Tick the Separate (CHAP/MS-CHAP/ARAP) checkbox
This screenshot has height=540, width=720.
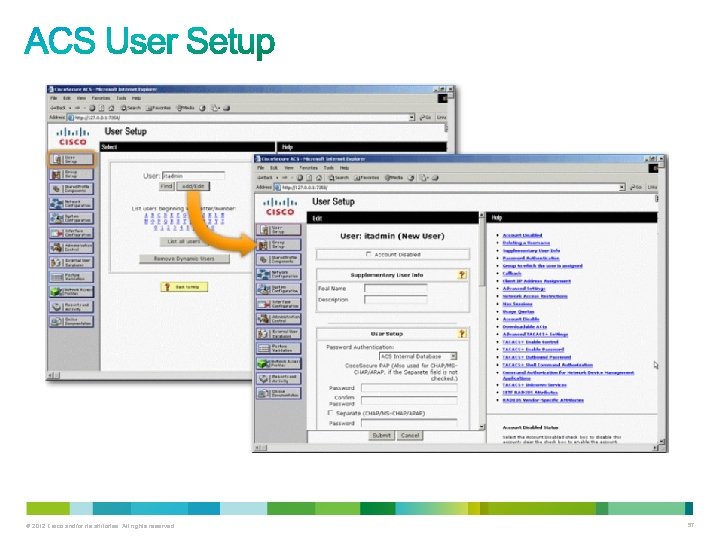pos(330,413)
